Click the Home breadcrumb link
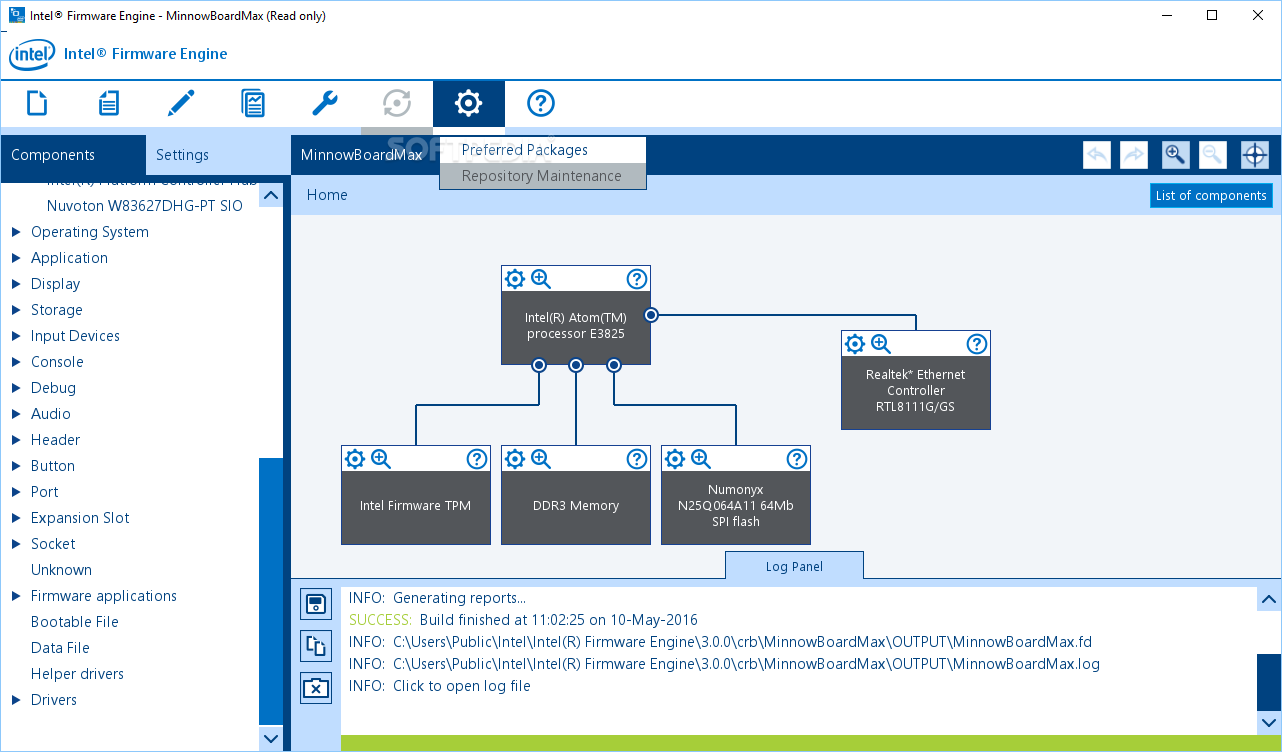 coord(327,195)
